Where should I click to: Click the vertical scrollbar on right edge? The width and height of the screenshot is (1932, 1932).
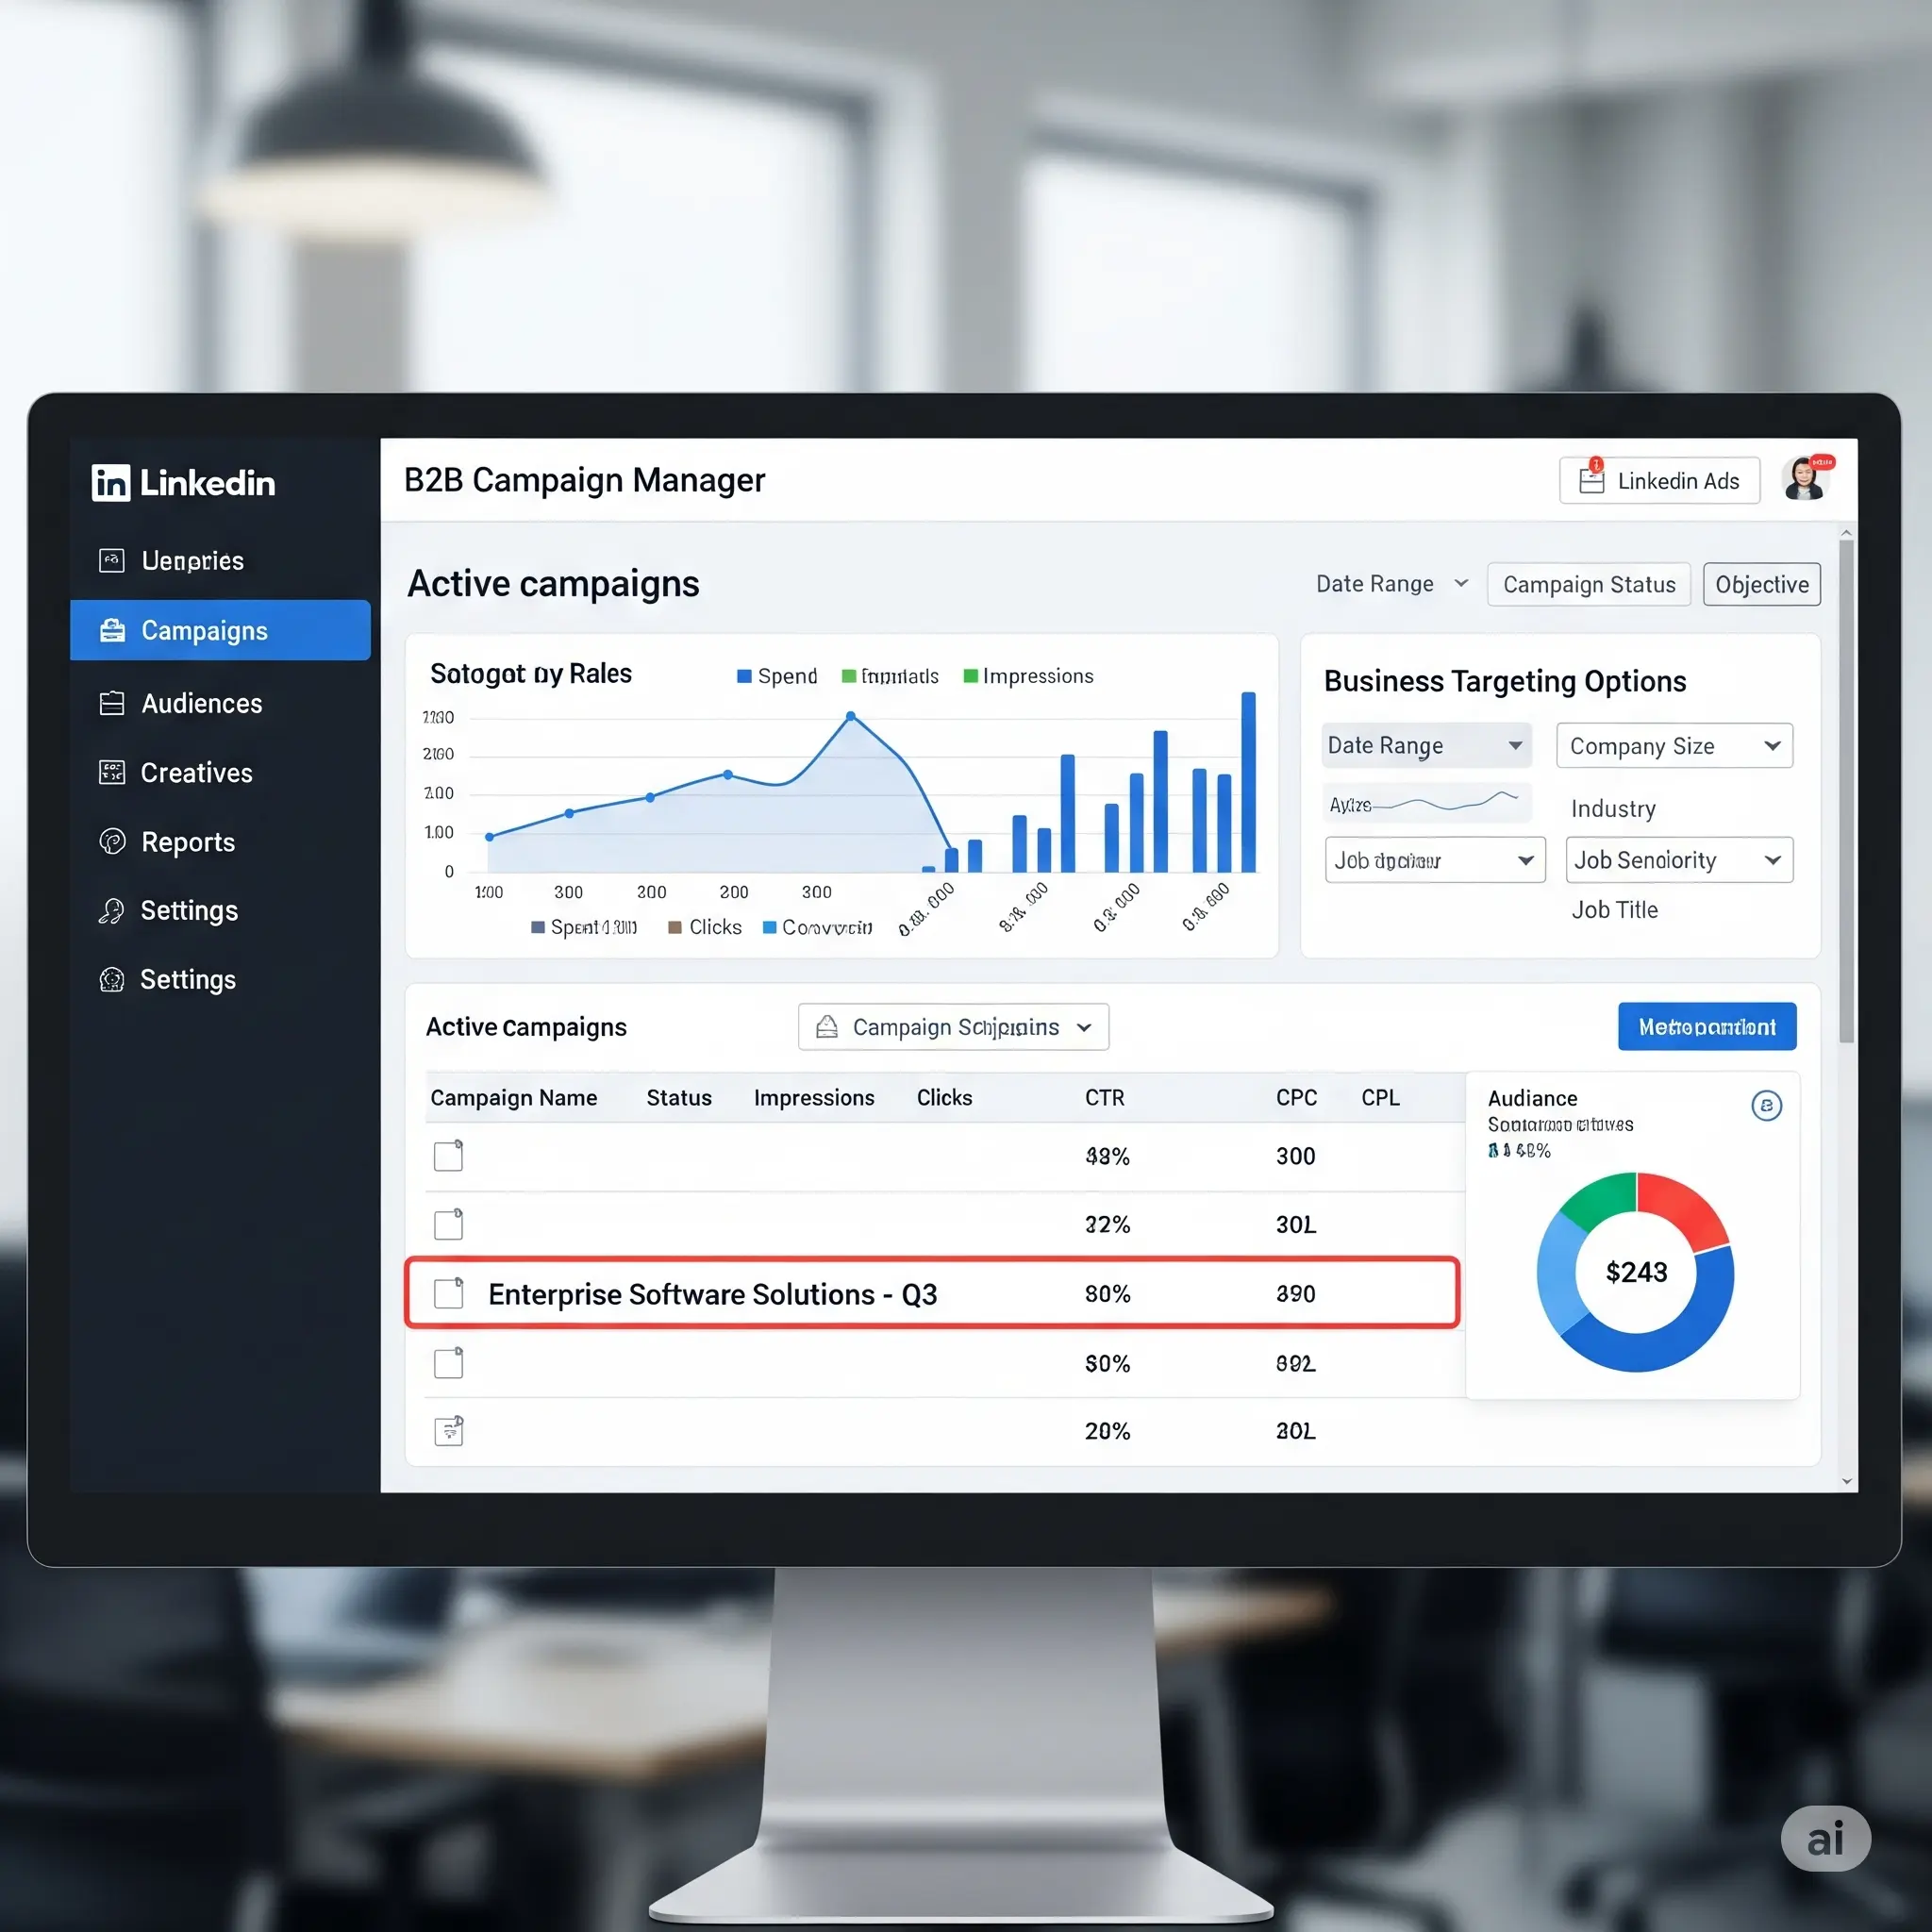click(1846, 790)
